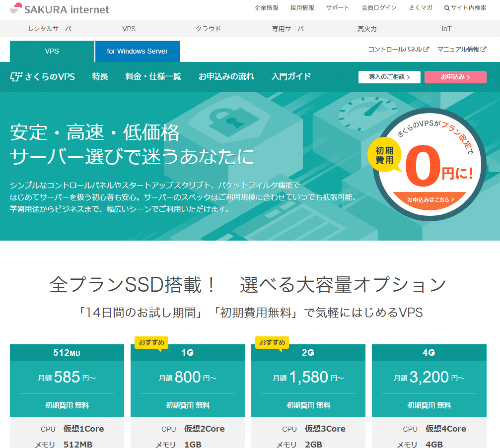This screenshot has height=448, width=500.
Task: Select IoT in main menu
Action: pos(446,29)
